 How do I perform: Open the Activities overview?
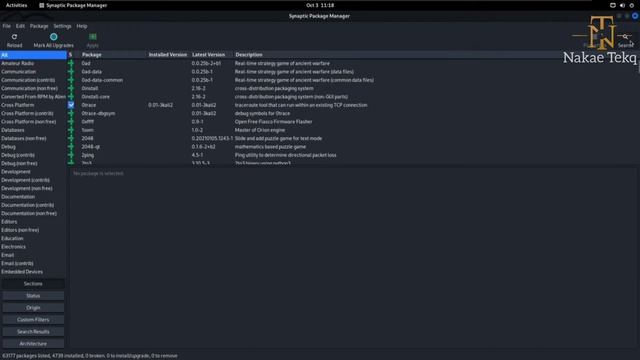(16, 5)
